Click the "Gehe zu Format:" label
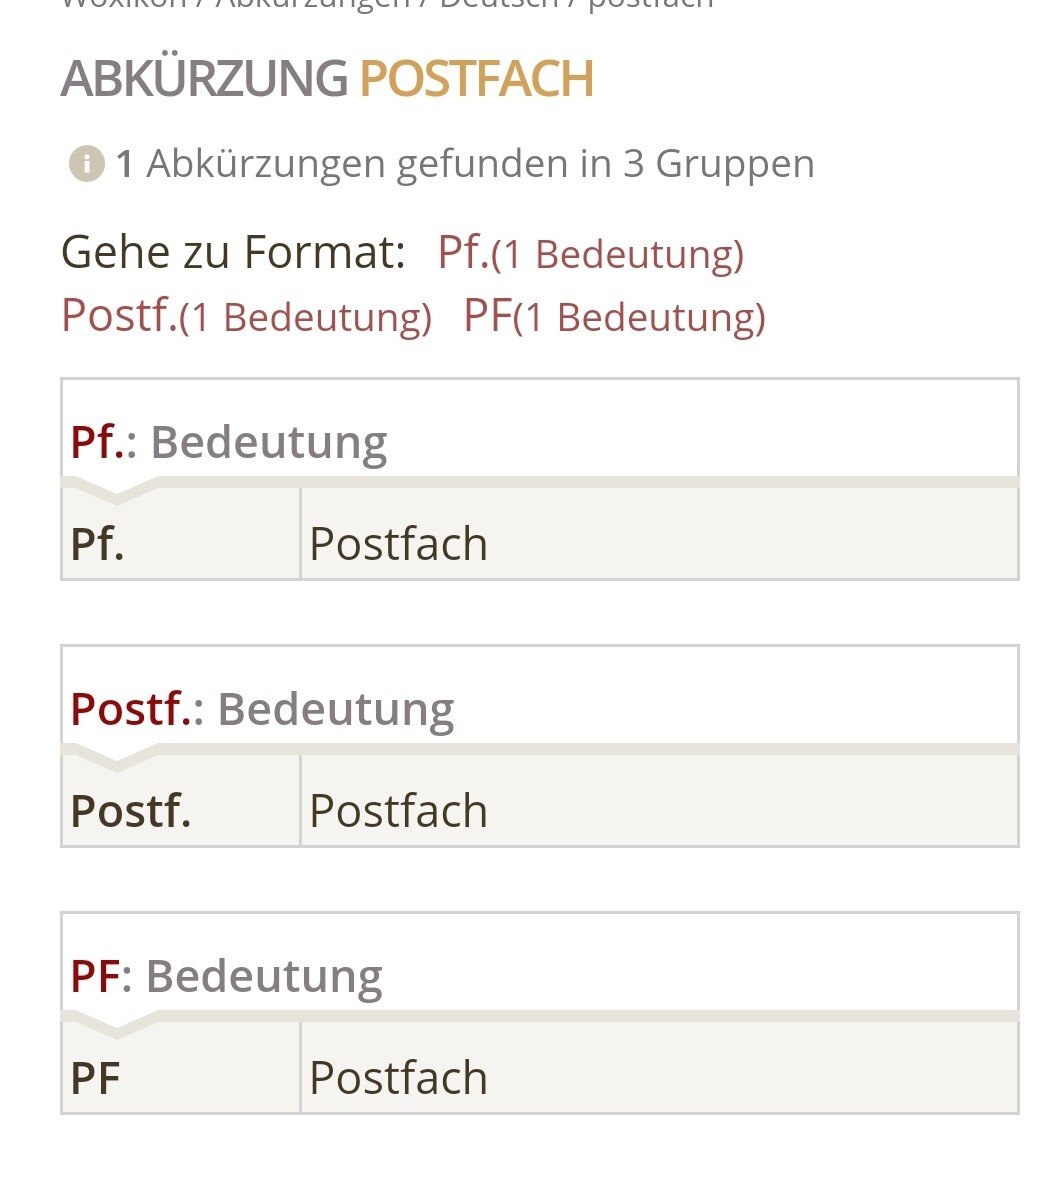Viewport: 1045px width, 1195px height. (x=233, y=252)
